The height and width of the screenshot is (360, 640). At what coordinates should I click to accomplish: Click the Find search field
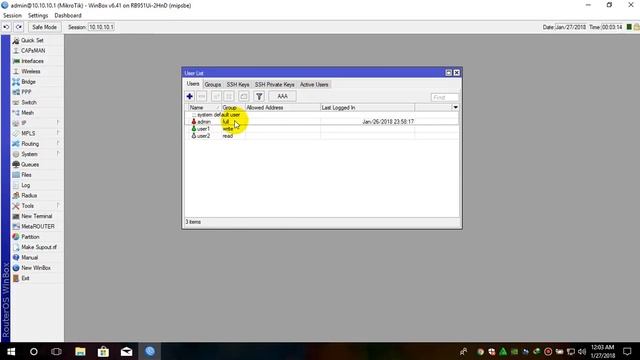pyautogui.click(x=444, y=98)
